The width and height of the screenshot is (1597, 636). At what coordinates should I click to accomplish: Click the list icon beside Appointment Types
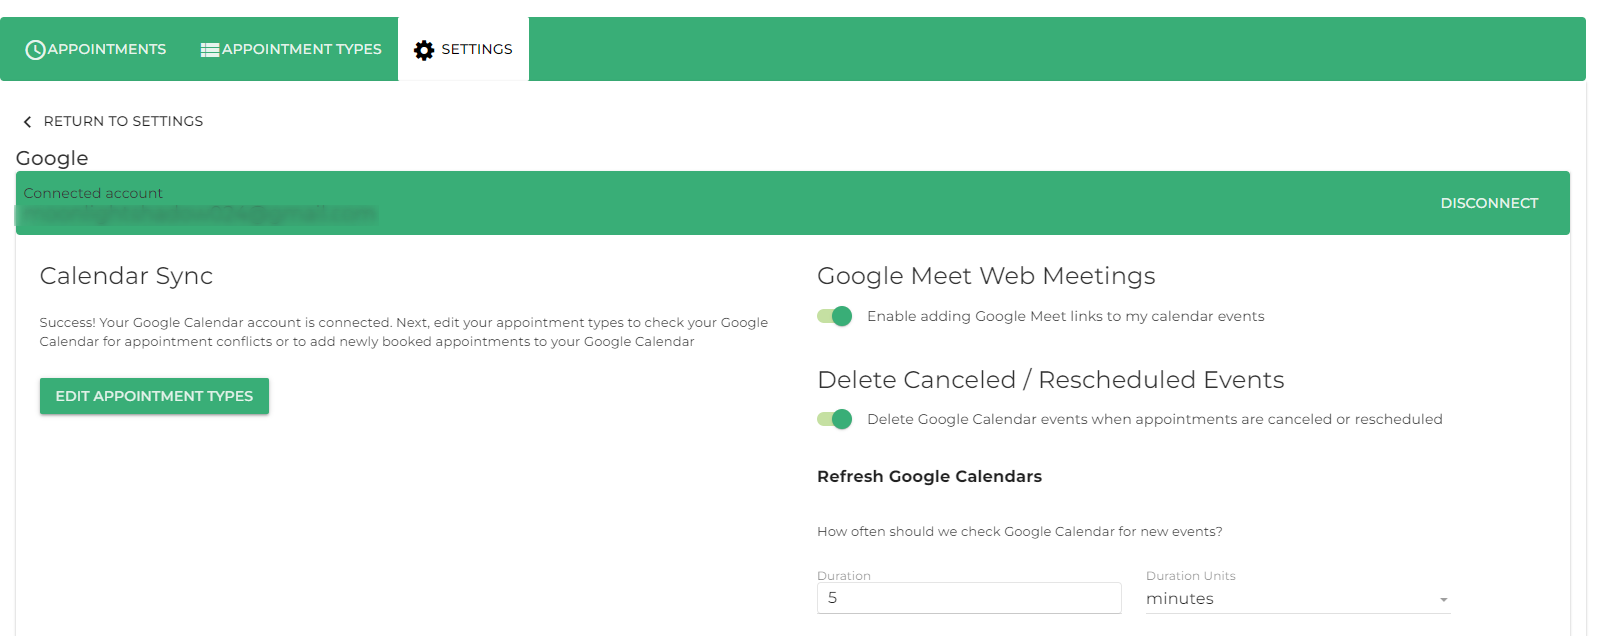coord(209,48)
